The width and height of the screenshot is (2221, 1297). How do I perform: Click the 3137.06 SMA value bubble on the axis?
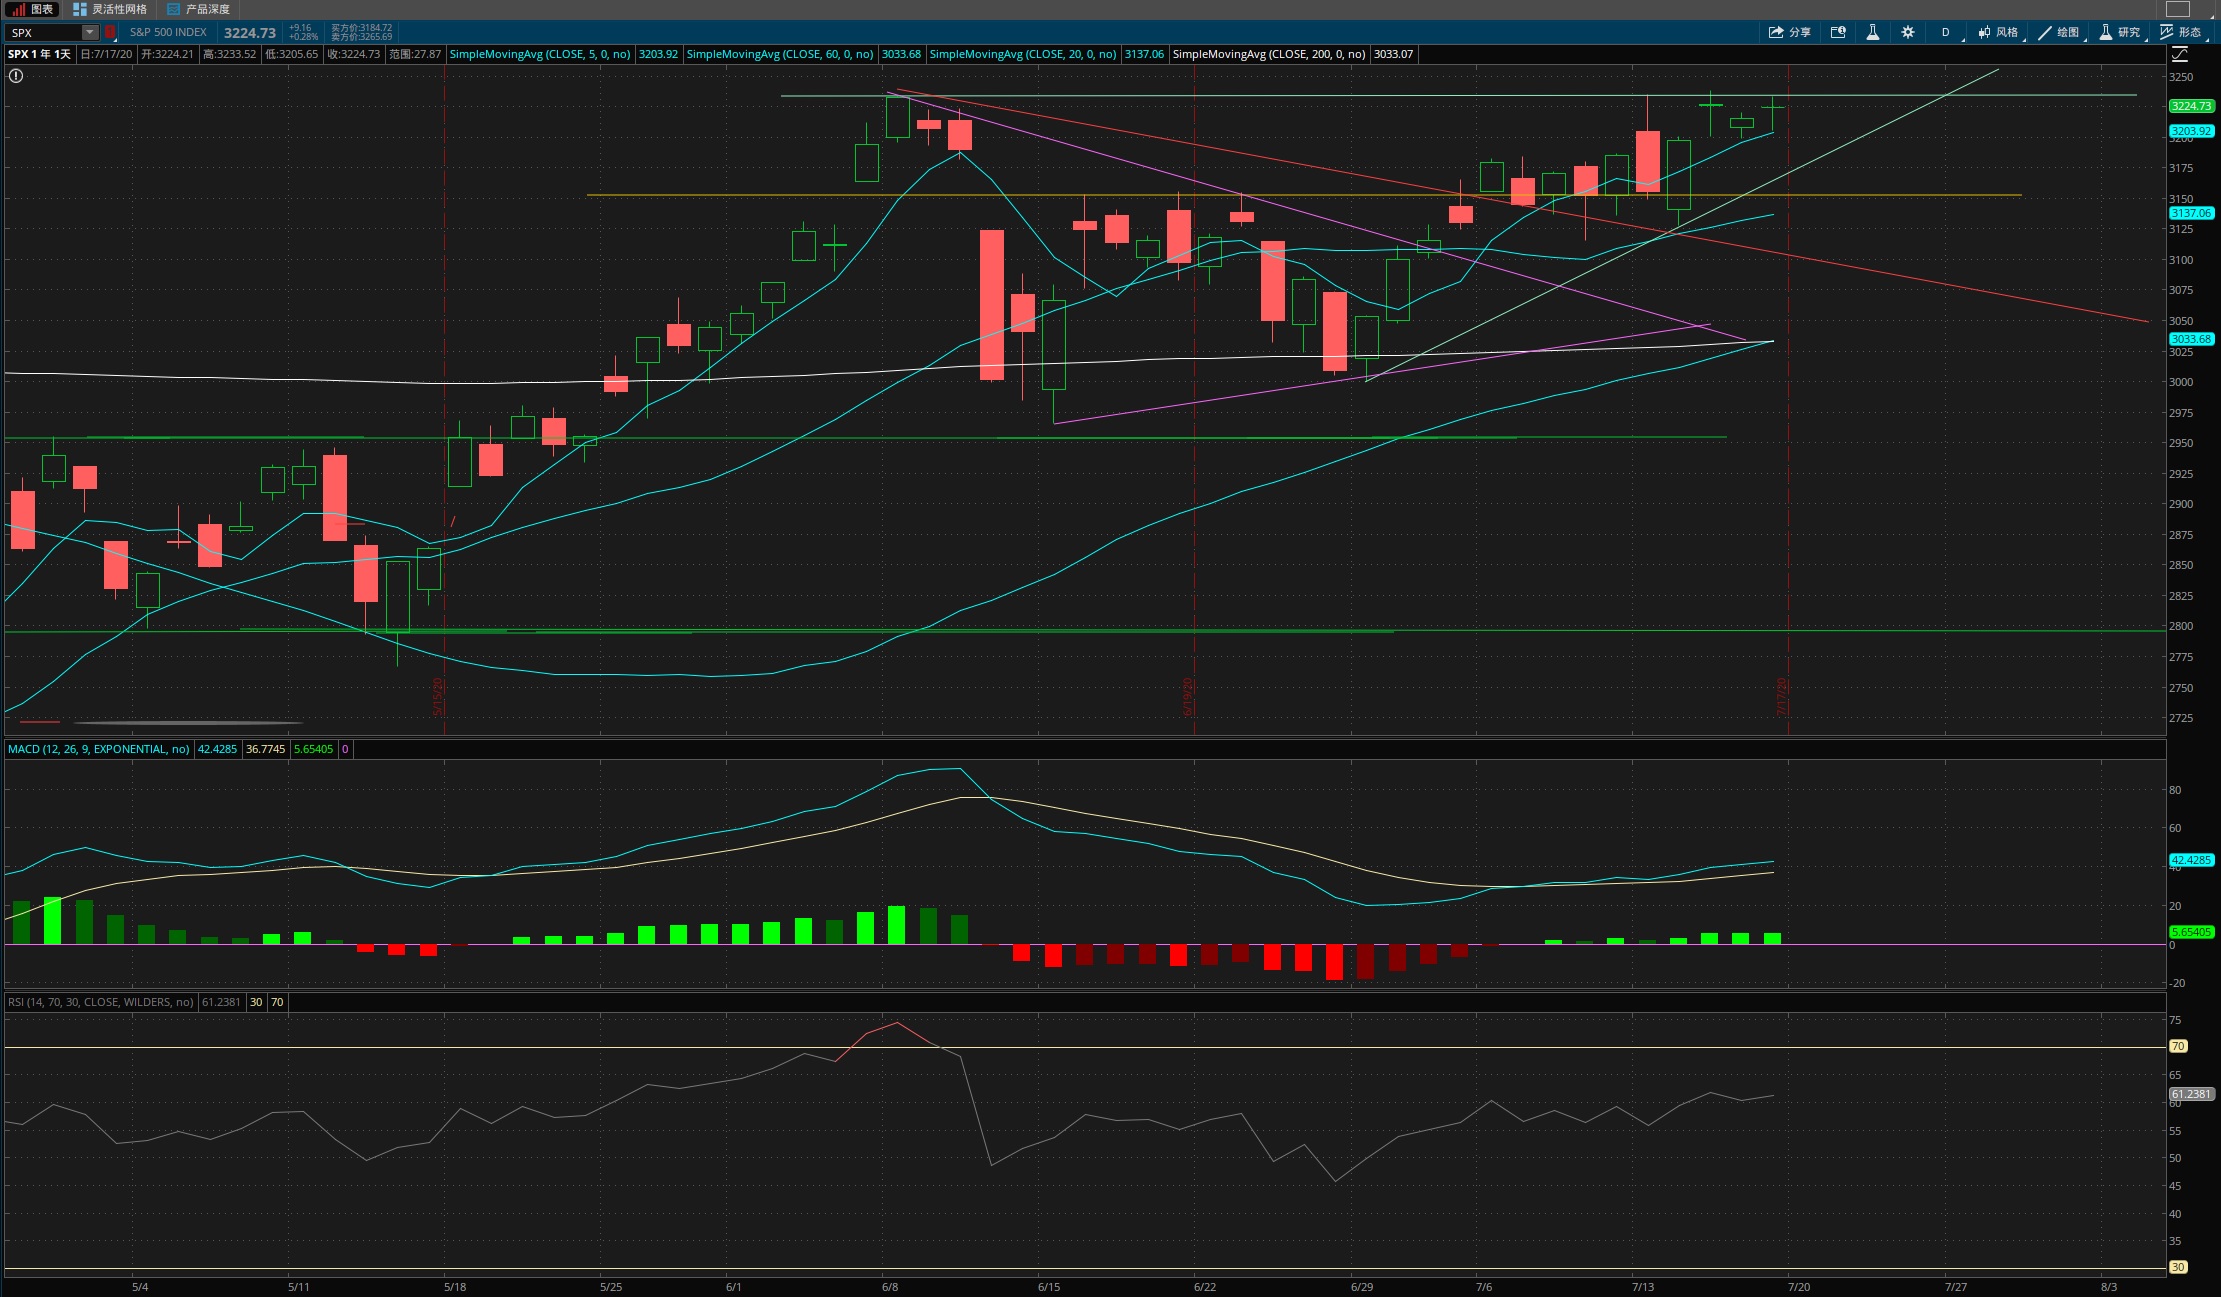pyautogui.click(x=2191, y=213)
